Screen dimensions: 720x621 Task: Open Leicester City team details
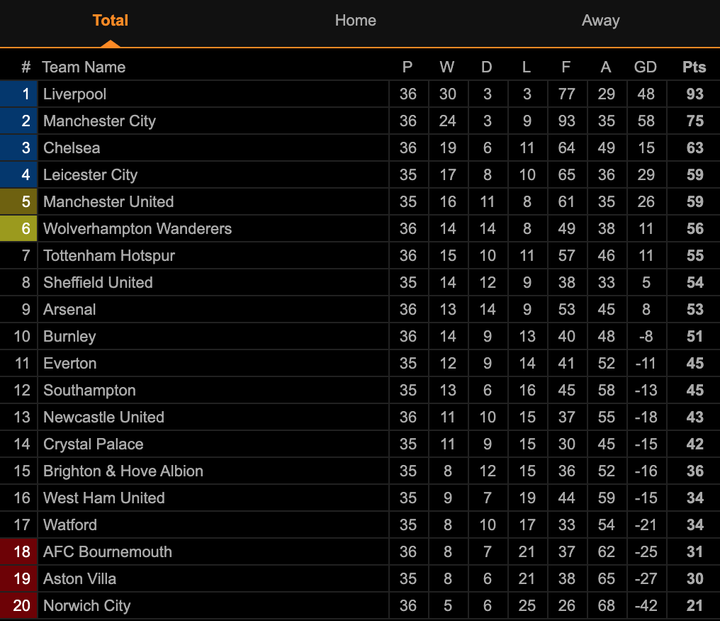coord(90,175)
